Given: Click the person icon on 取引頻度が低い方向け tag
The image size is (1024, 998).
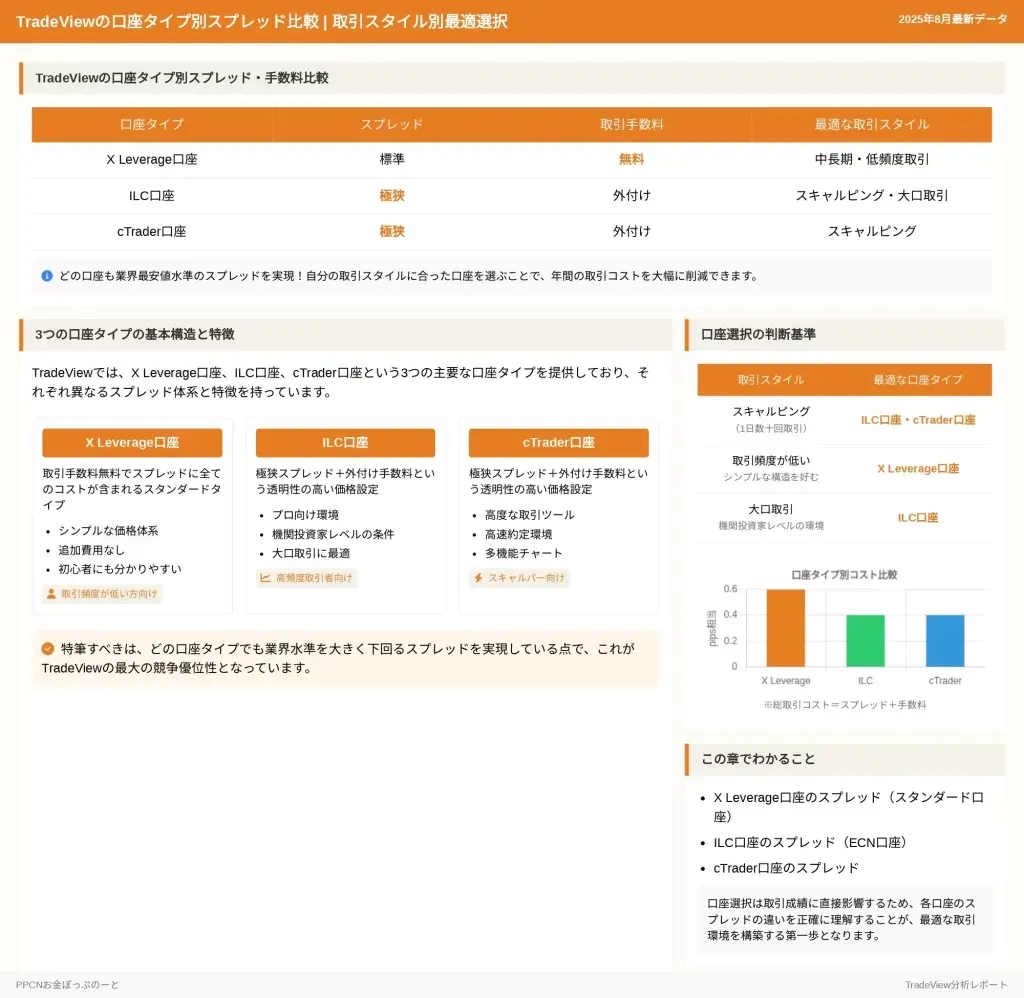Looking at the screenshot, I should [x=51, y=594].
